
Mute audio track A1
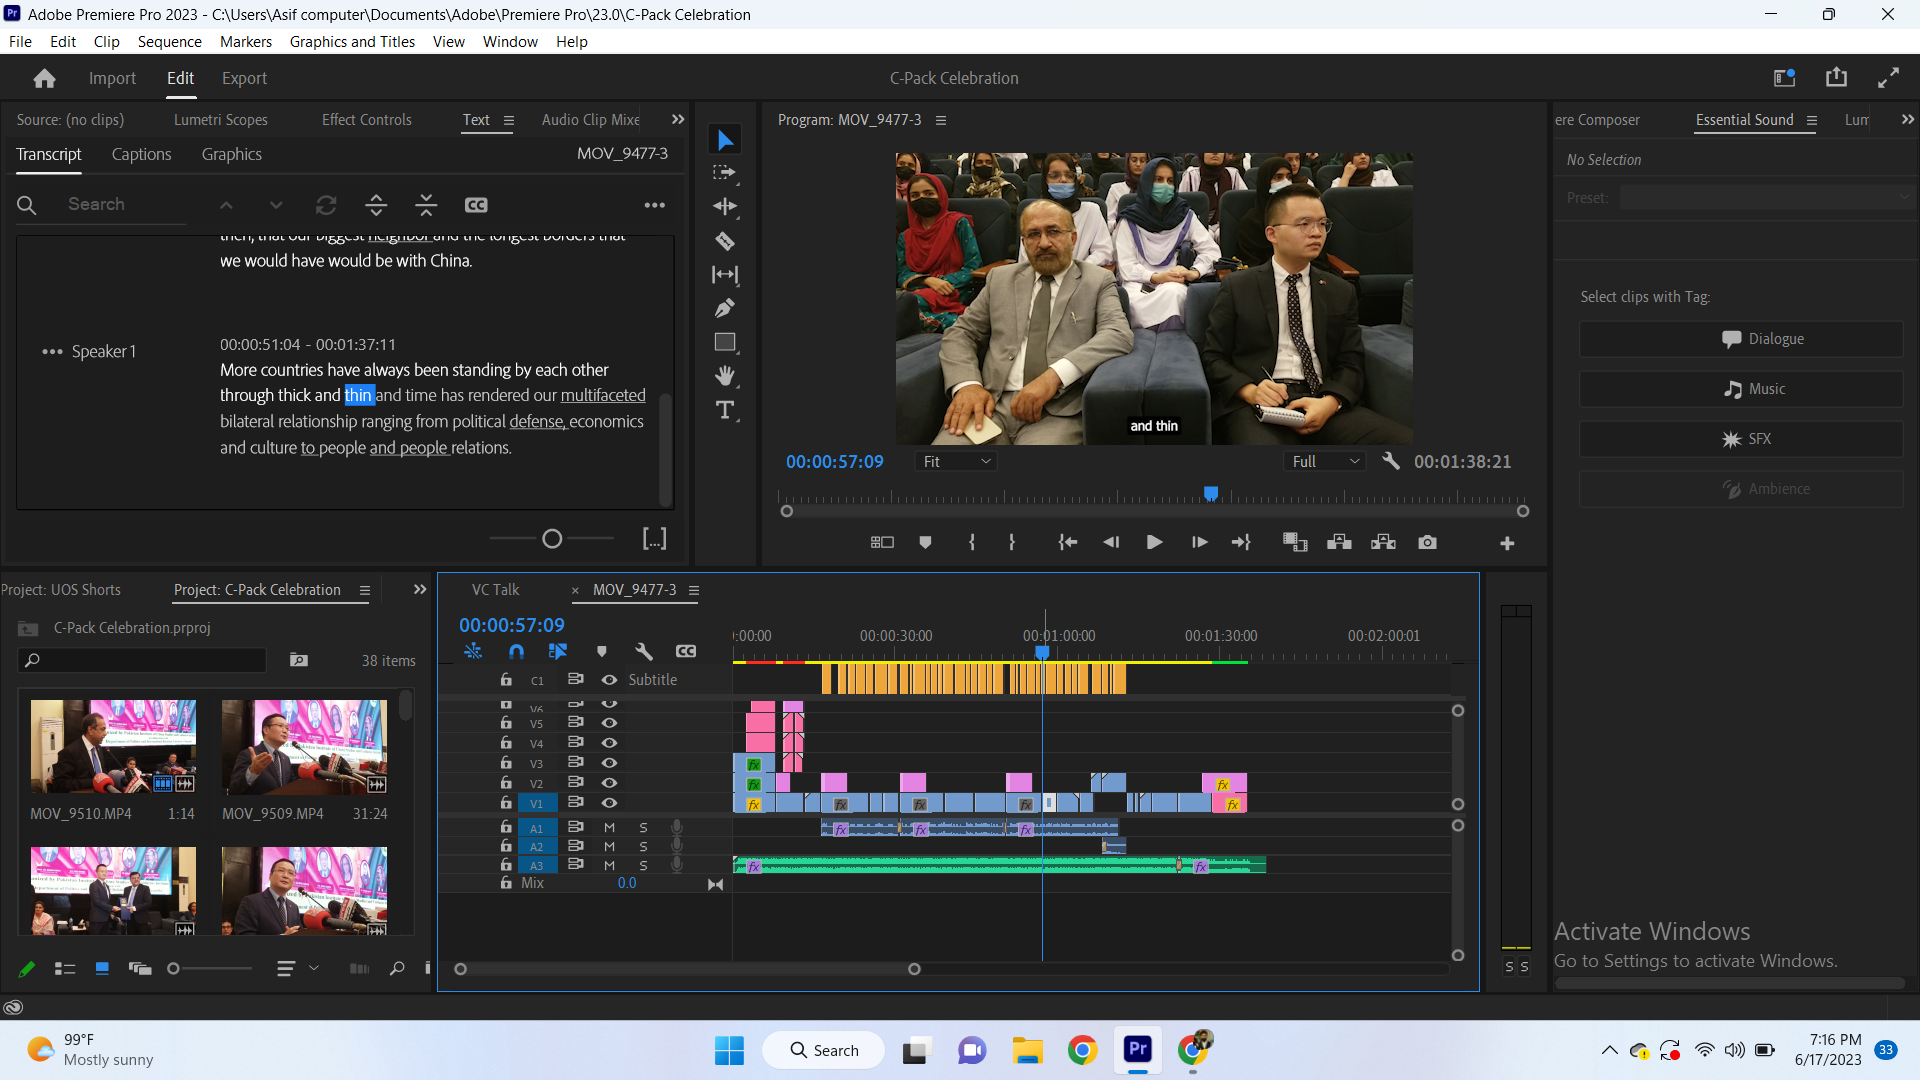pyautogui.click(x=609, y=827)
